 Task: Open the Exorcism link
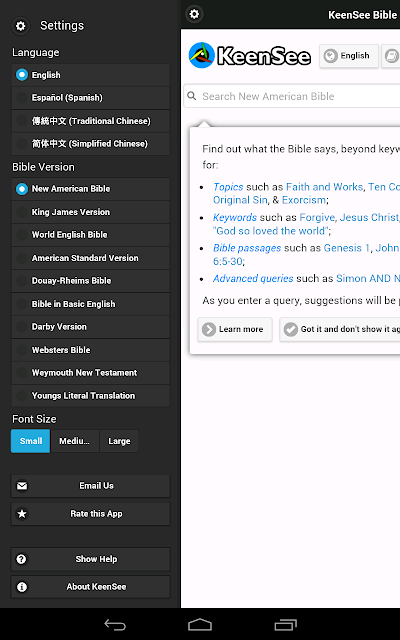[304, 200]
